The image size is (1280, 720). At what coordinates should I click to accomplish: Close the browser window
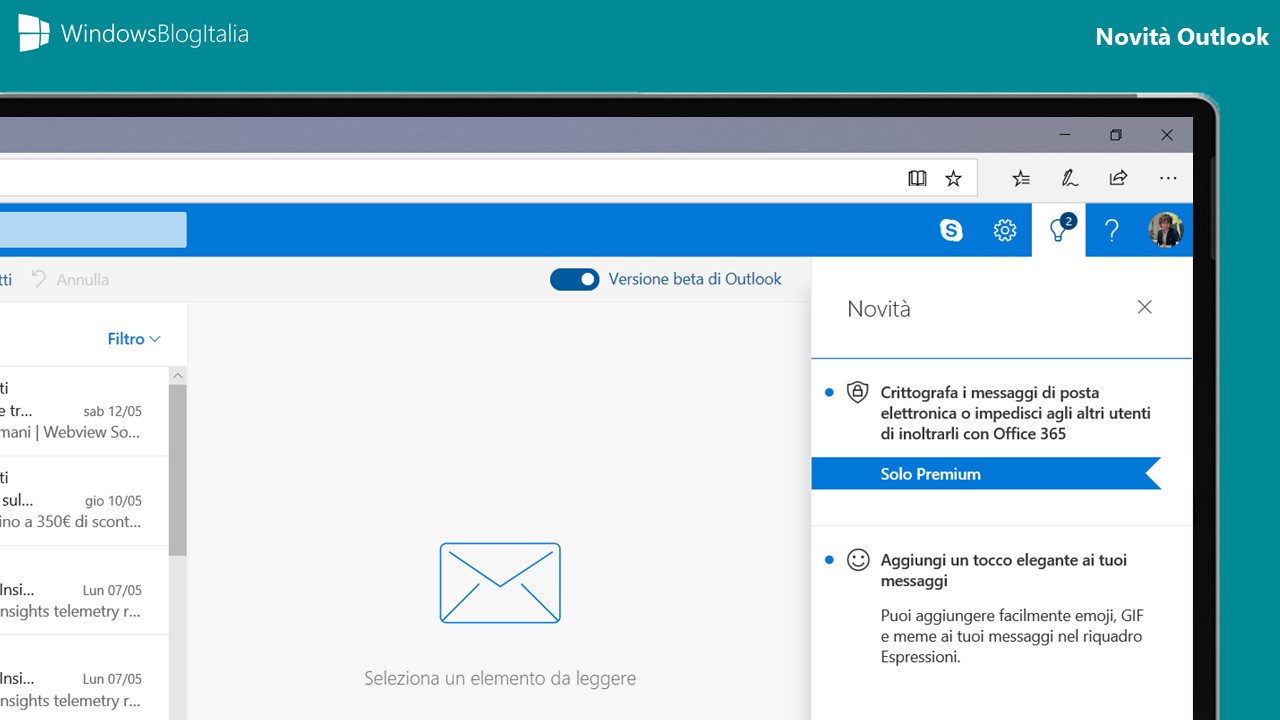tap(1167, 135)
